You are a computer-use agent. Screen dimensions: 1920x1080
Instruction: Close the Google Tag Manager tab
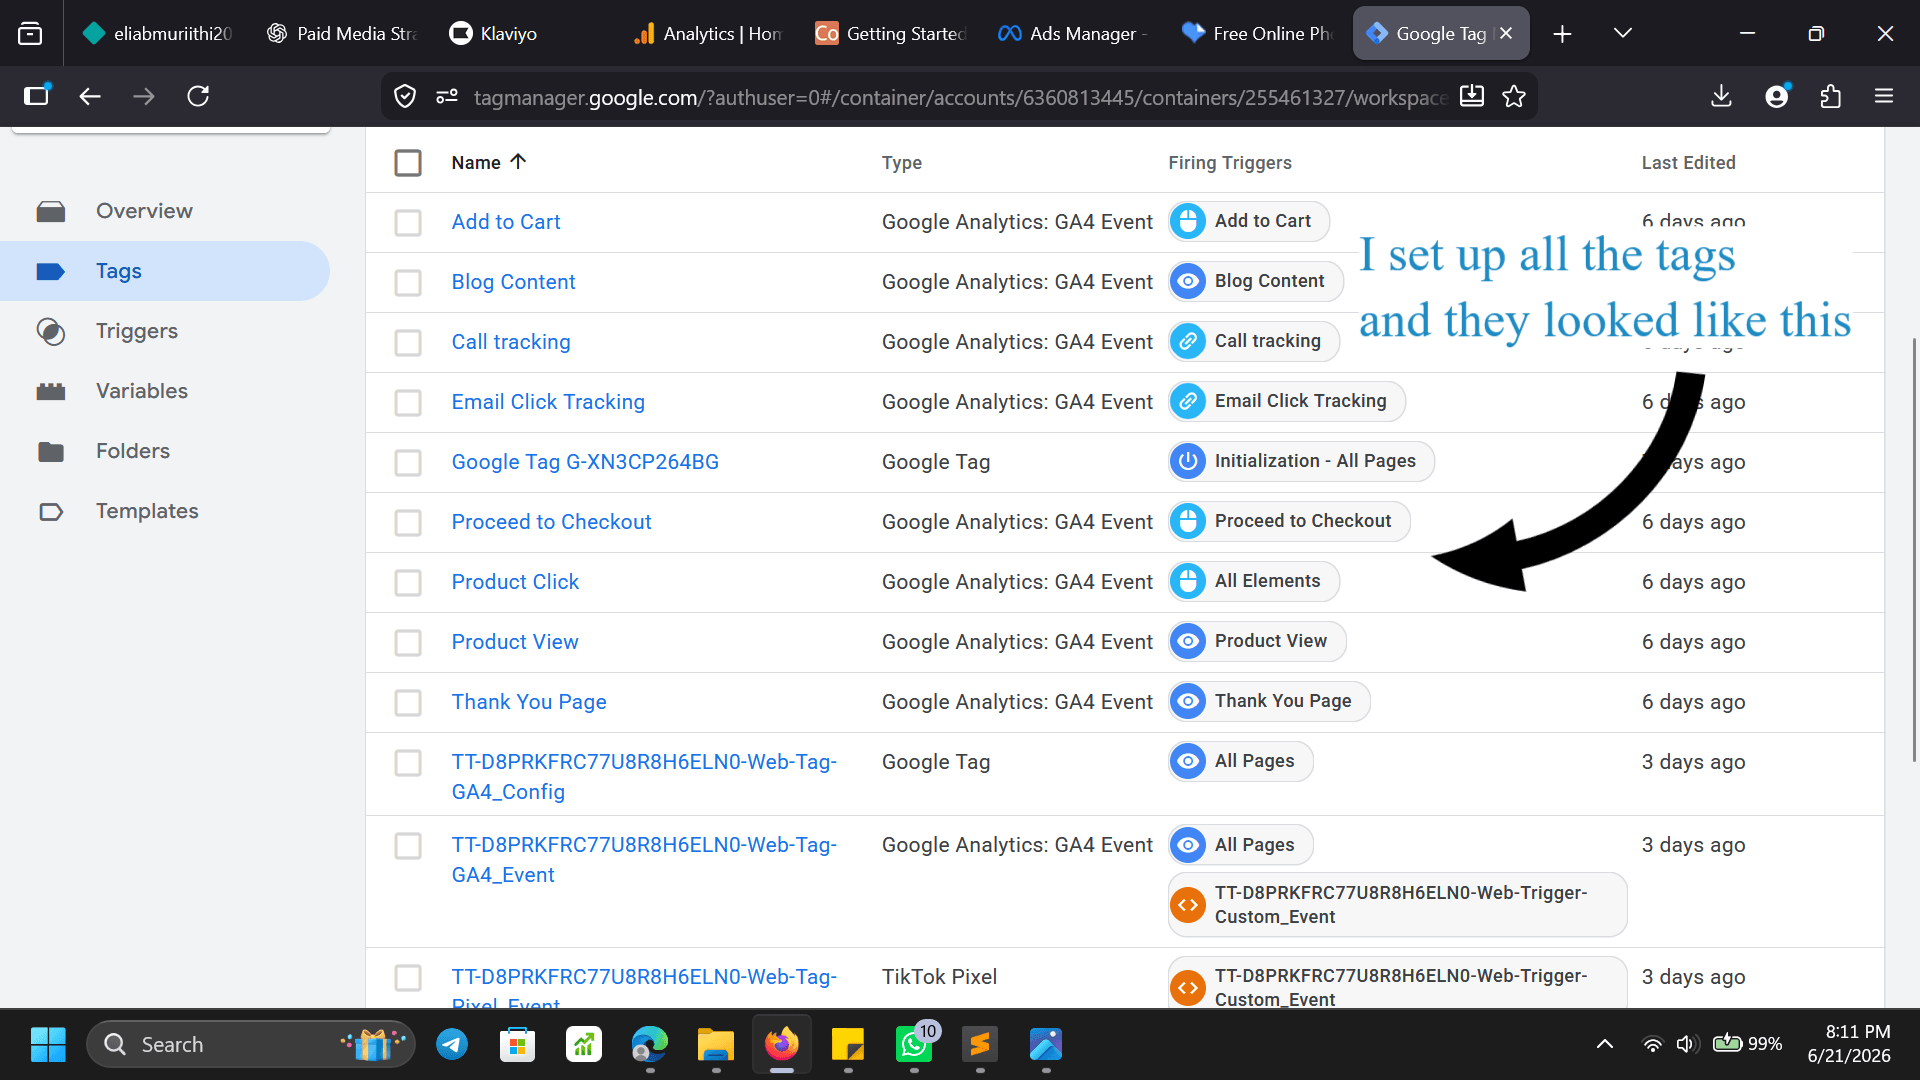(1506, 33)
